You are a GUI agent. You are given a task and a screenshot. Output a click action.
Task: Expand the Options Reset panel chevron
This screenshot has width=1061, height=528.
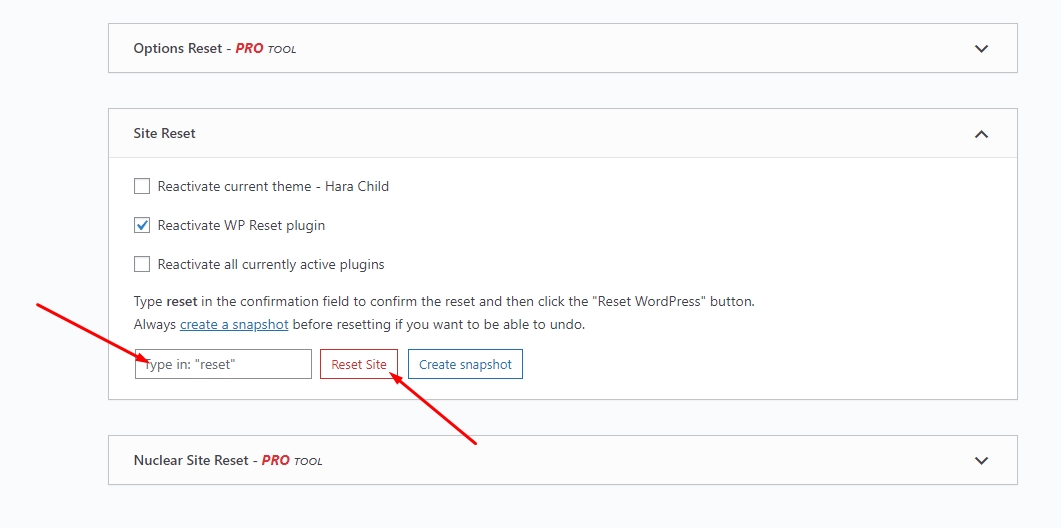pyautogui.click(x=981, y=48)
